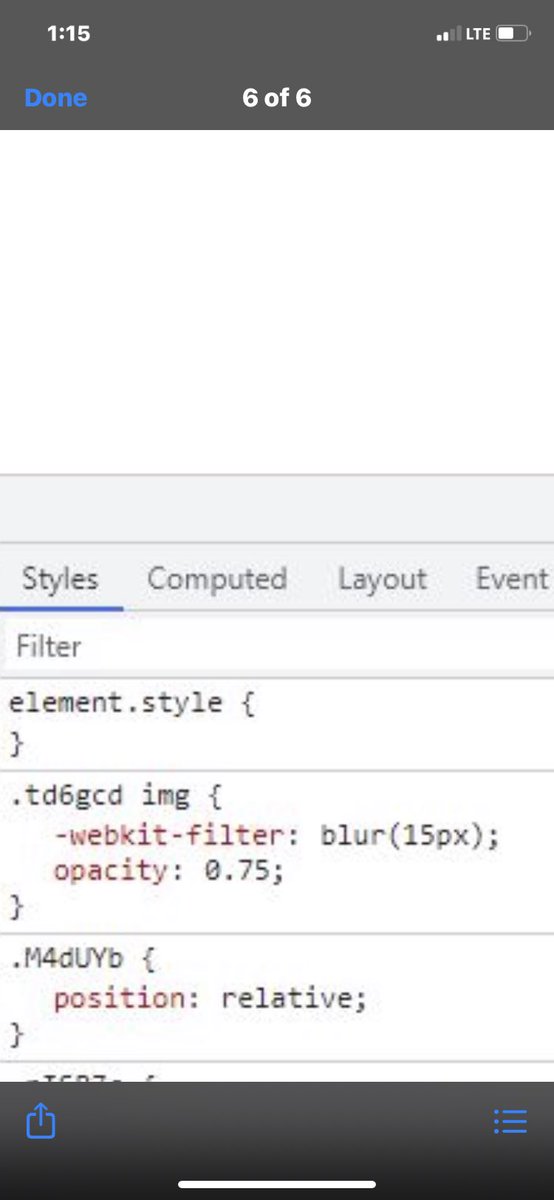This screenshot has width=554, height=1200.
Task: Open the share sheet icon
Action: (41, 1122)
